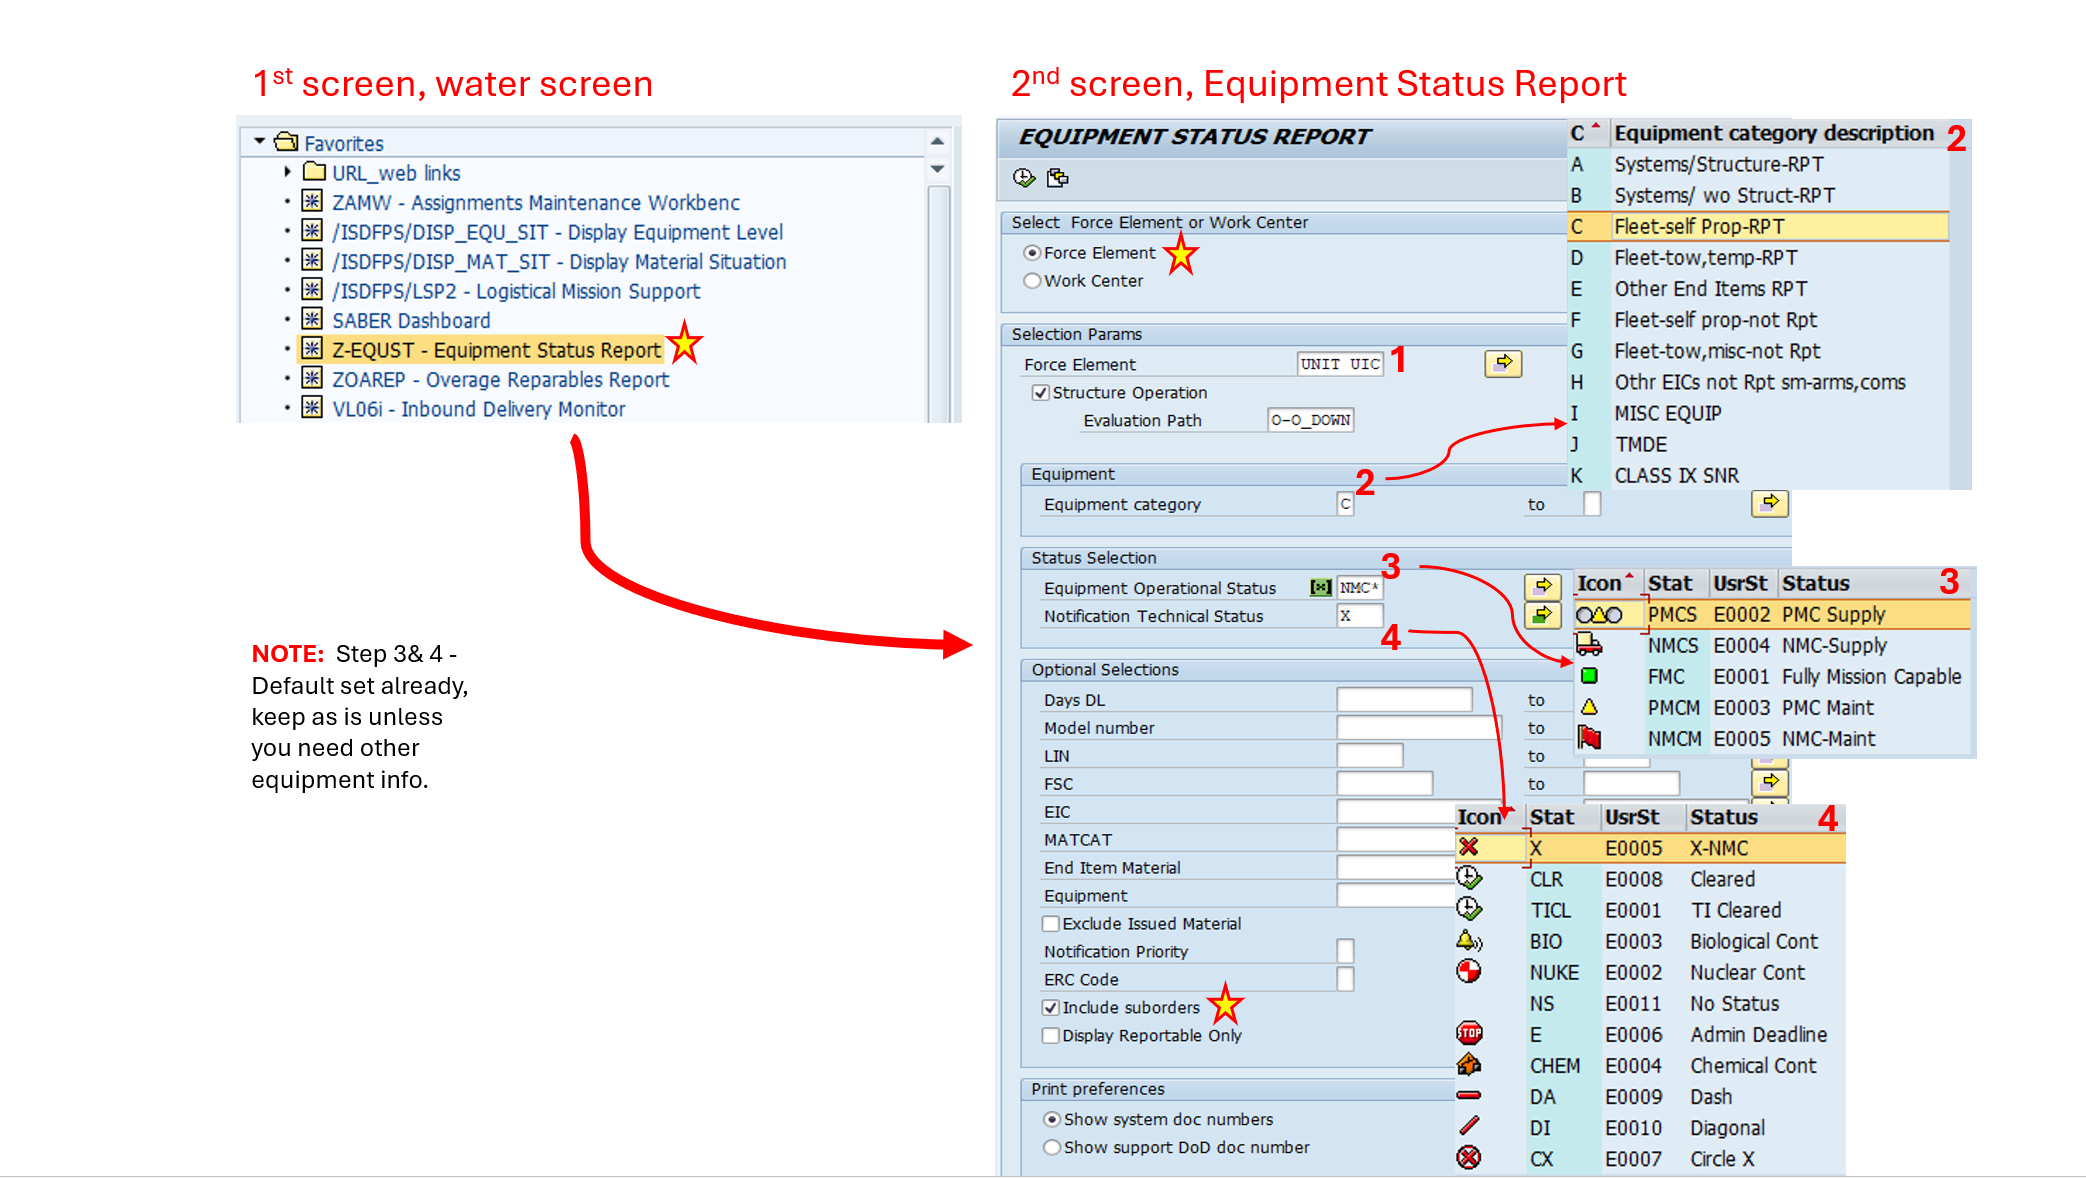Sort by Equipment category description header
Screen dimensions: 2086x1178
pyautogui.click(x=1773, y=133)
